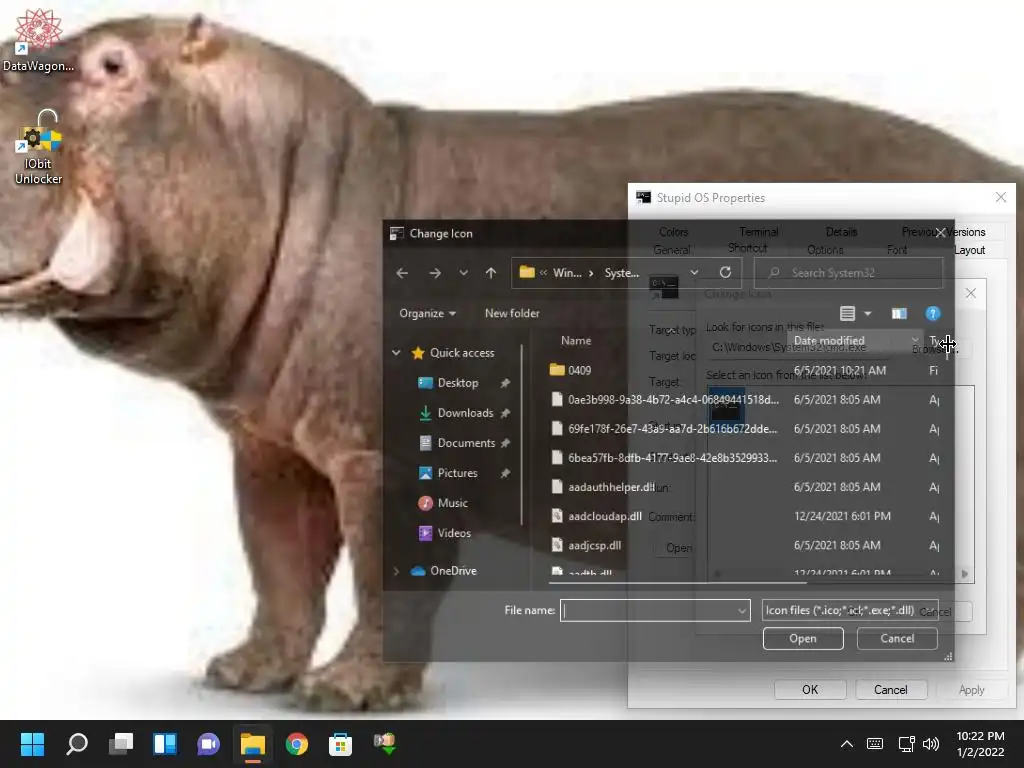Open Date modified column filter dropdown

pyautogui.click(x=915, y=340)
